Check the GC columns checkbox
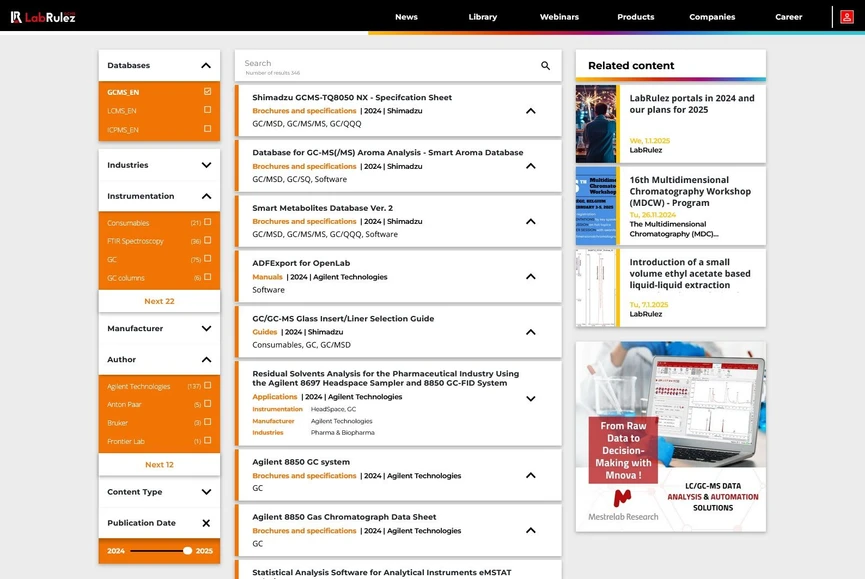 [x=207, y=277]
